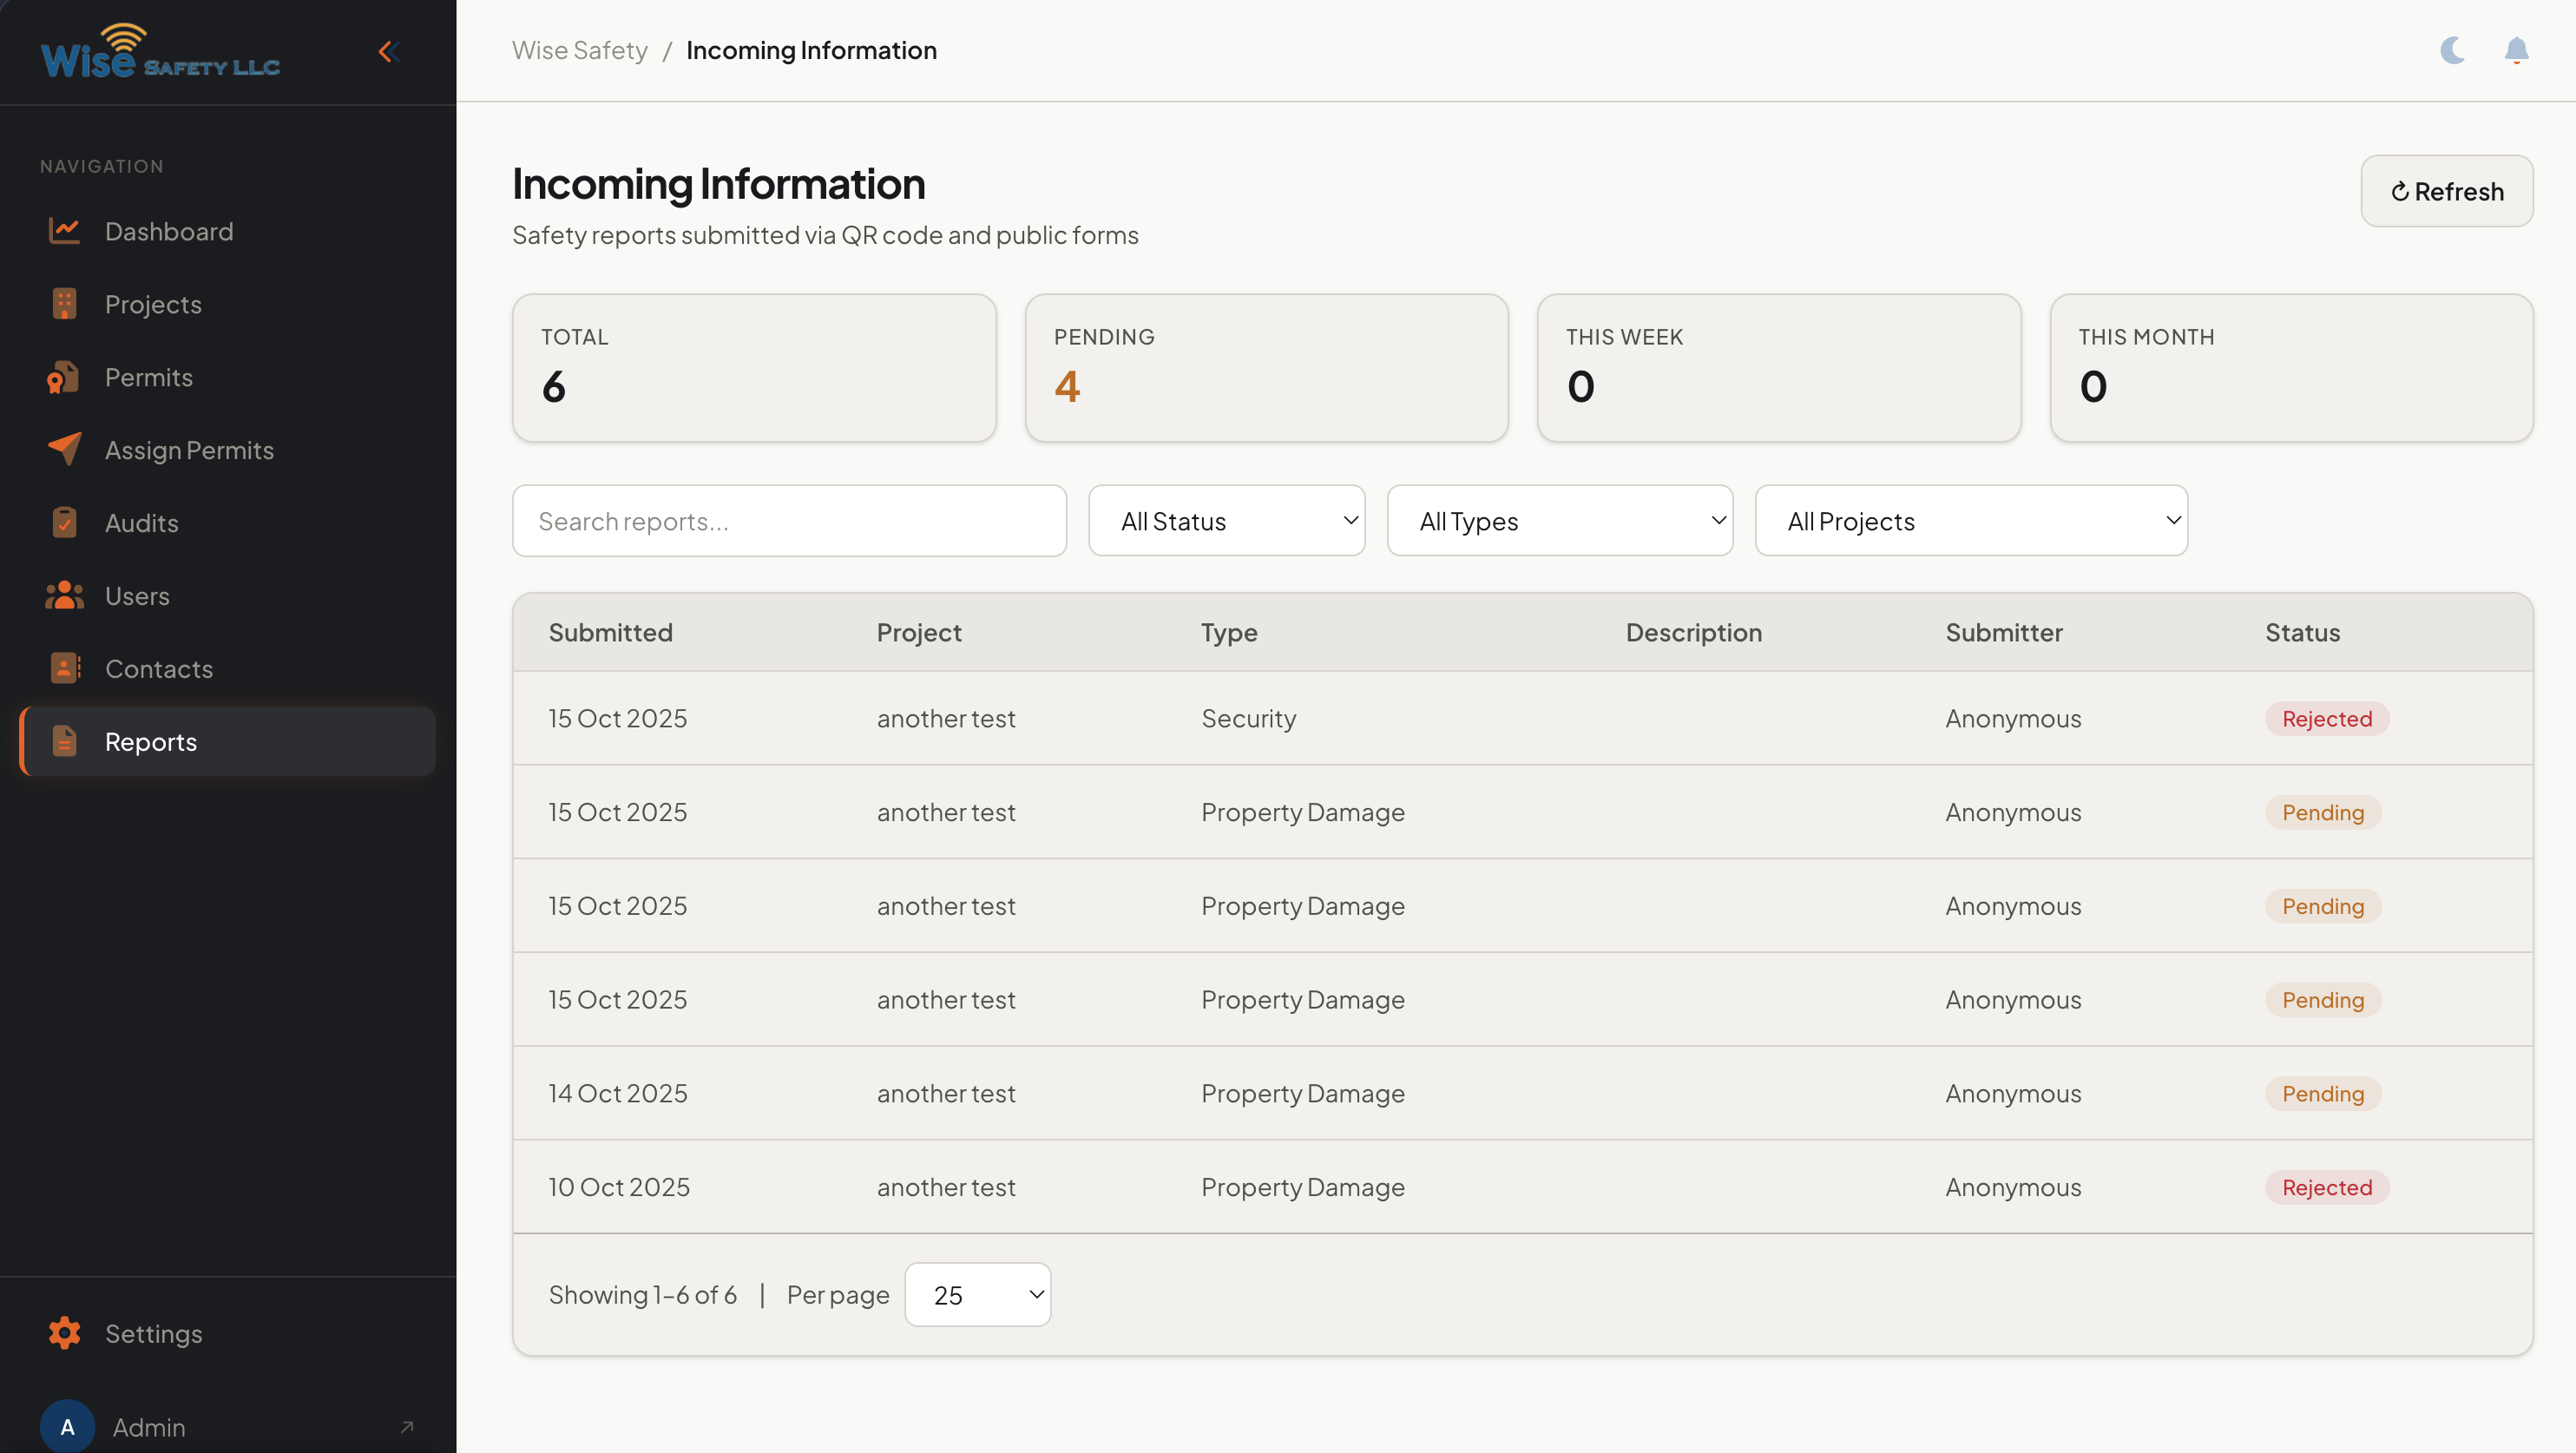Open notifications with the bell icon
The image size is (2576, 1453).
(2518, 51)
